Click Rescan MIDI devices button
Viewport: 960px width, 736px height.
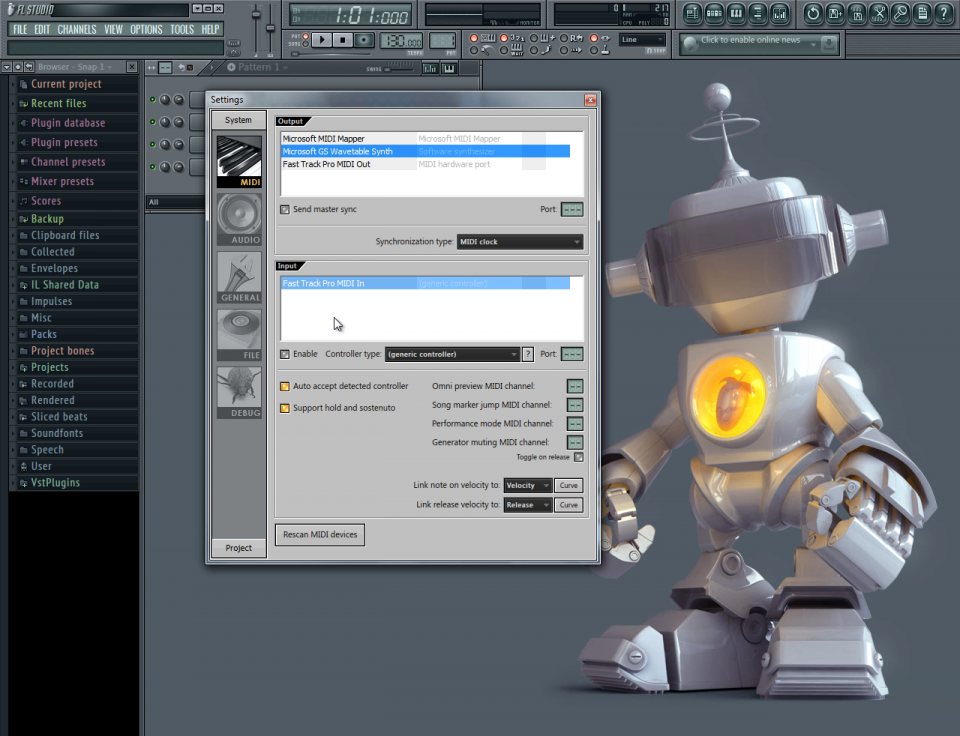click(320, 535)
